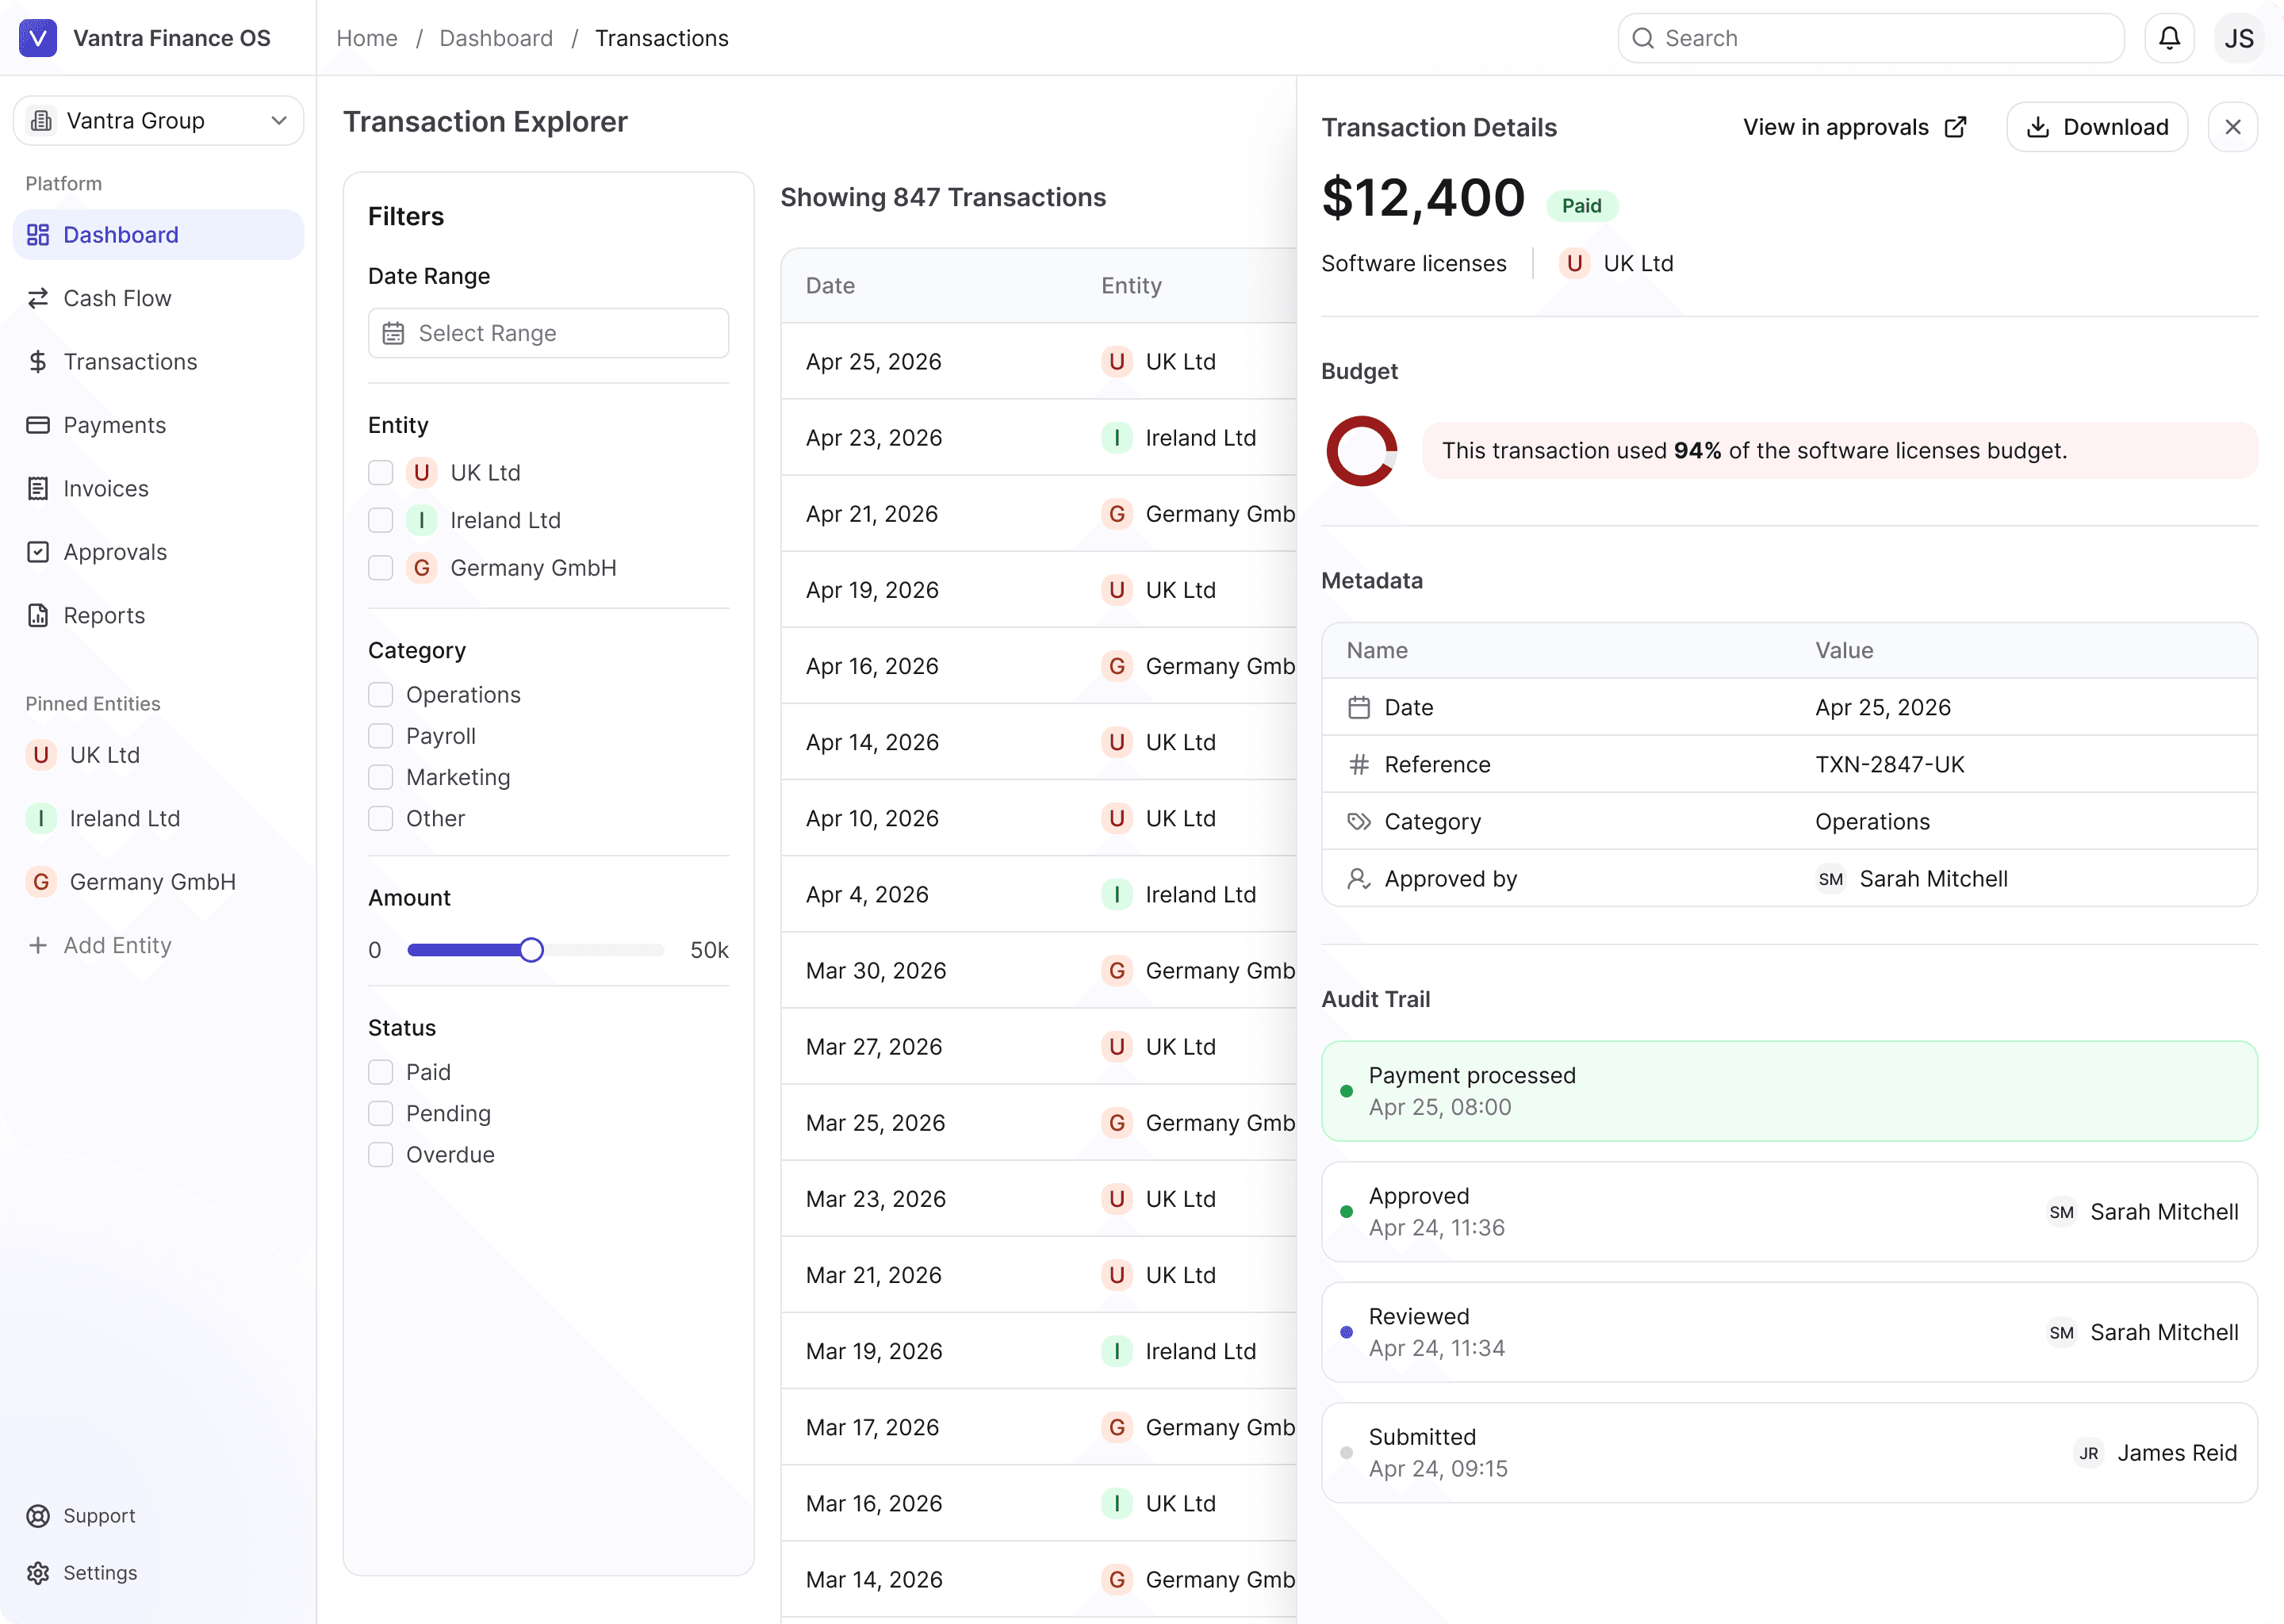Screen dimensions: 2284x1624
Task: Enable the Payroll category filter
Action: [x=381, y=736]
